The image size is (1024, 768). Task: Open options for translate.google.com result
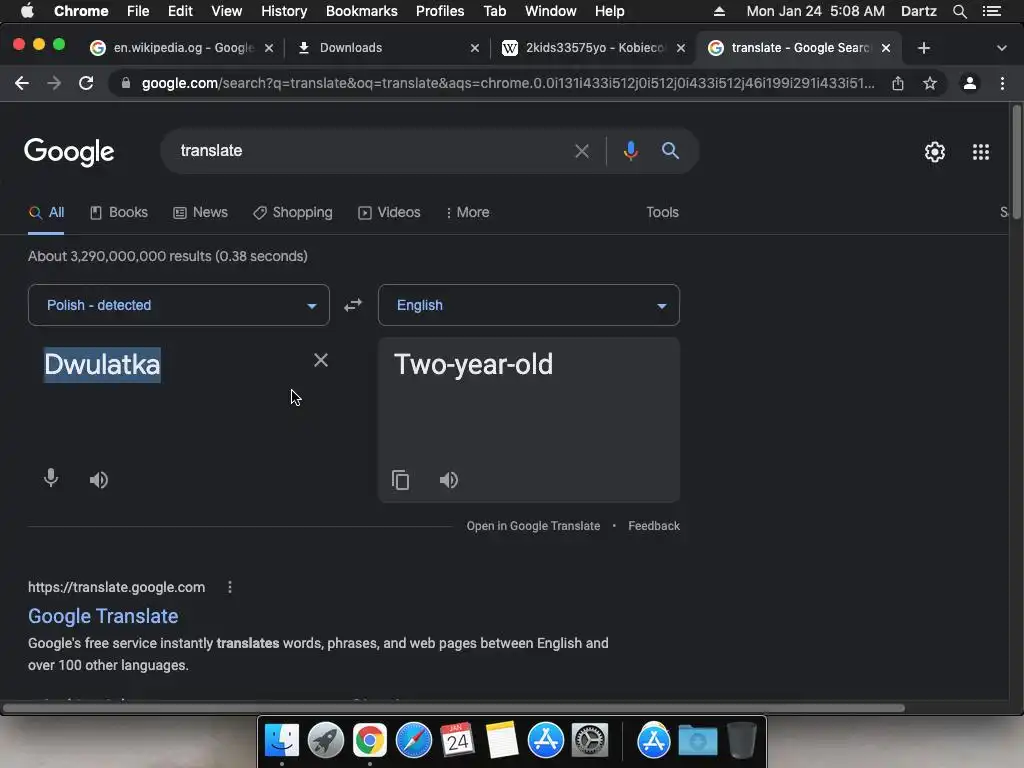[229, 587]
